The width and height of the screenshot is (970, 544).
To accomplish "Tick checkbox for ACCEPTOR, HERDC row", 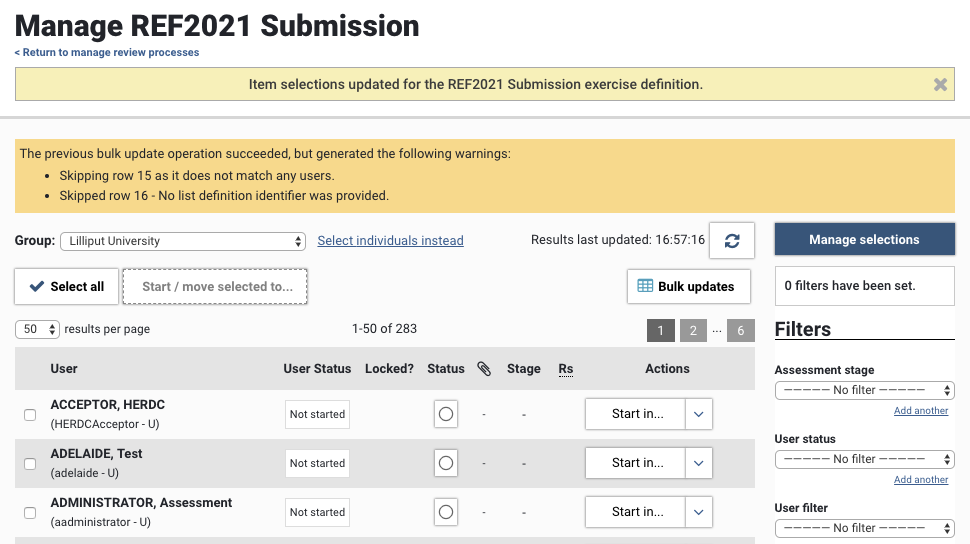I will pos(30,414).
